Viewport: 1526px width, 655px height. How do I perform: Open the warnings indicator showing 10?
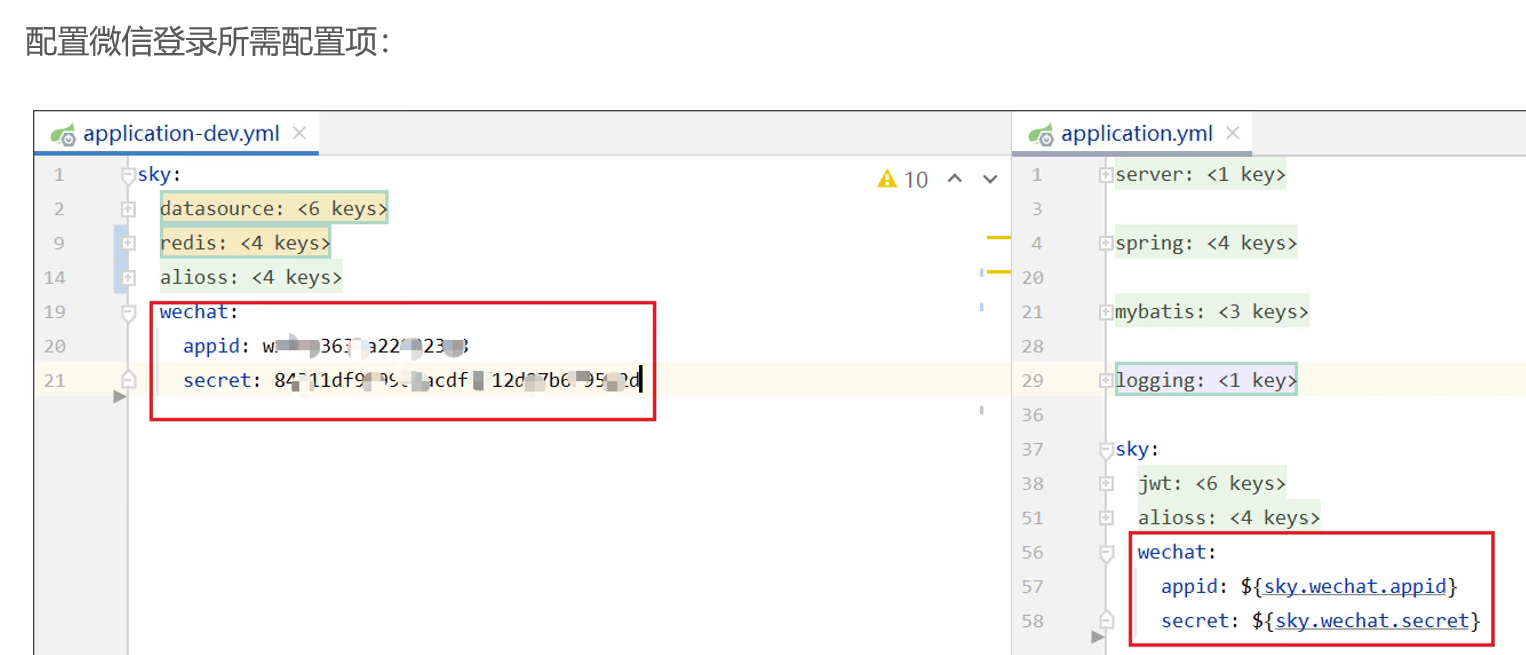point(903,179)
